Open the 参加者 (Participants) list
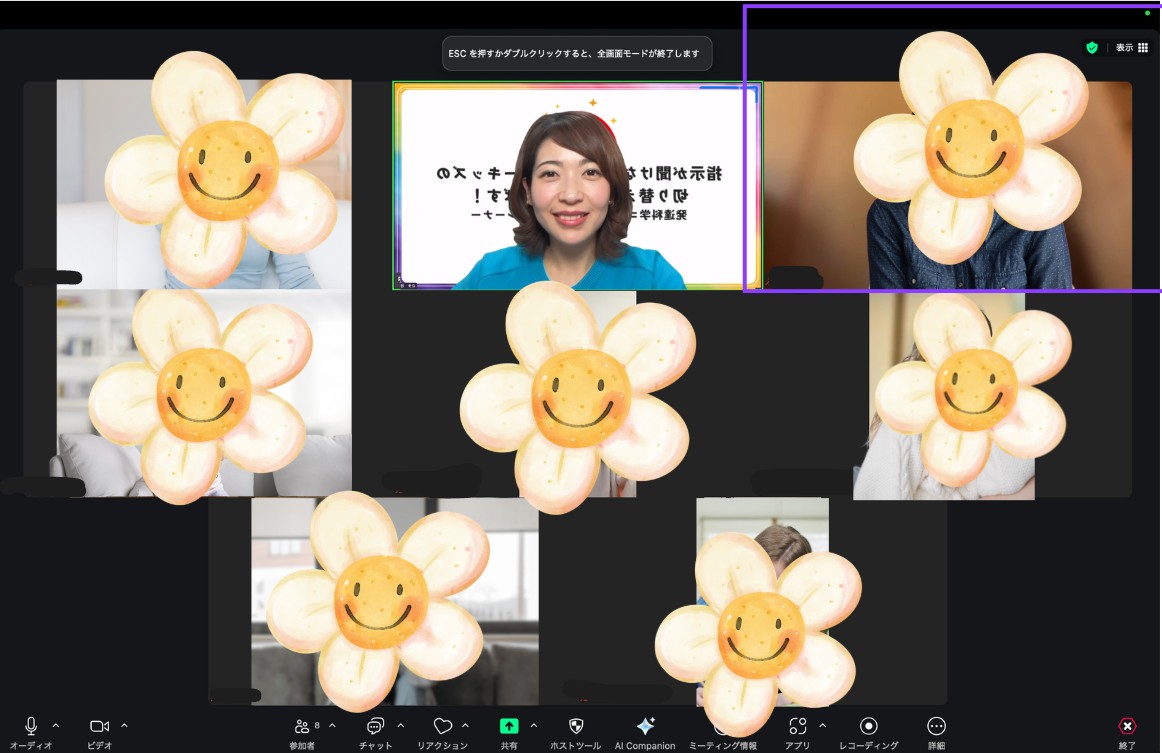Image resolution: width=1162 pixels, height=753 pixels. pos(302,727)
